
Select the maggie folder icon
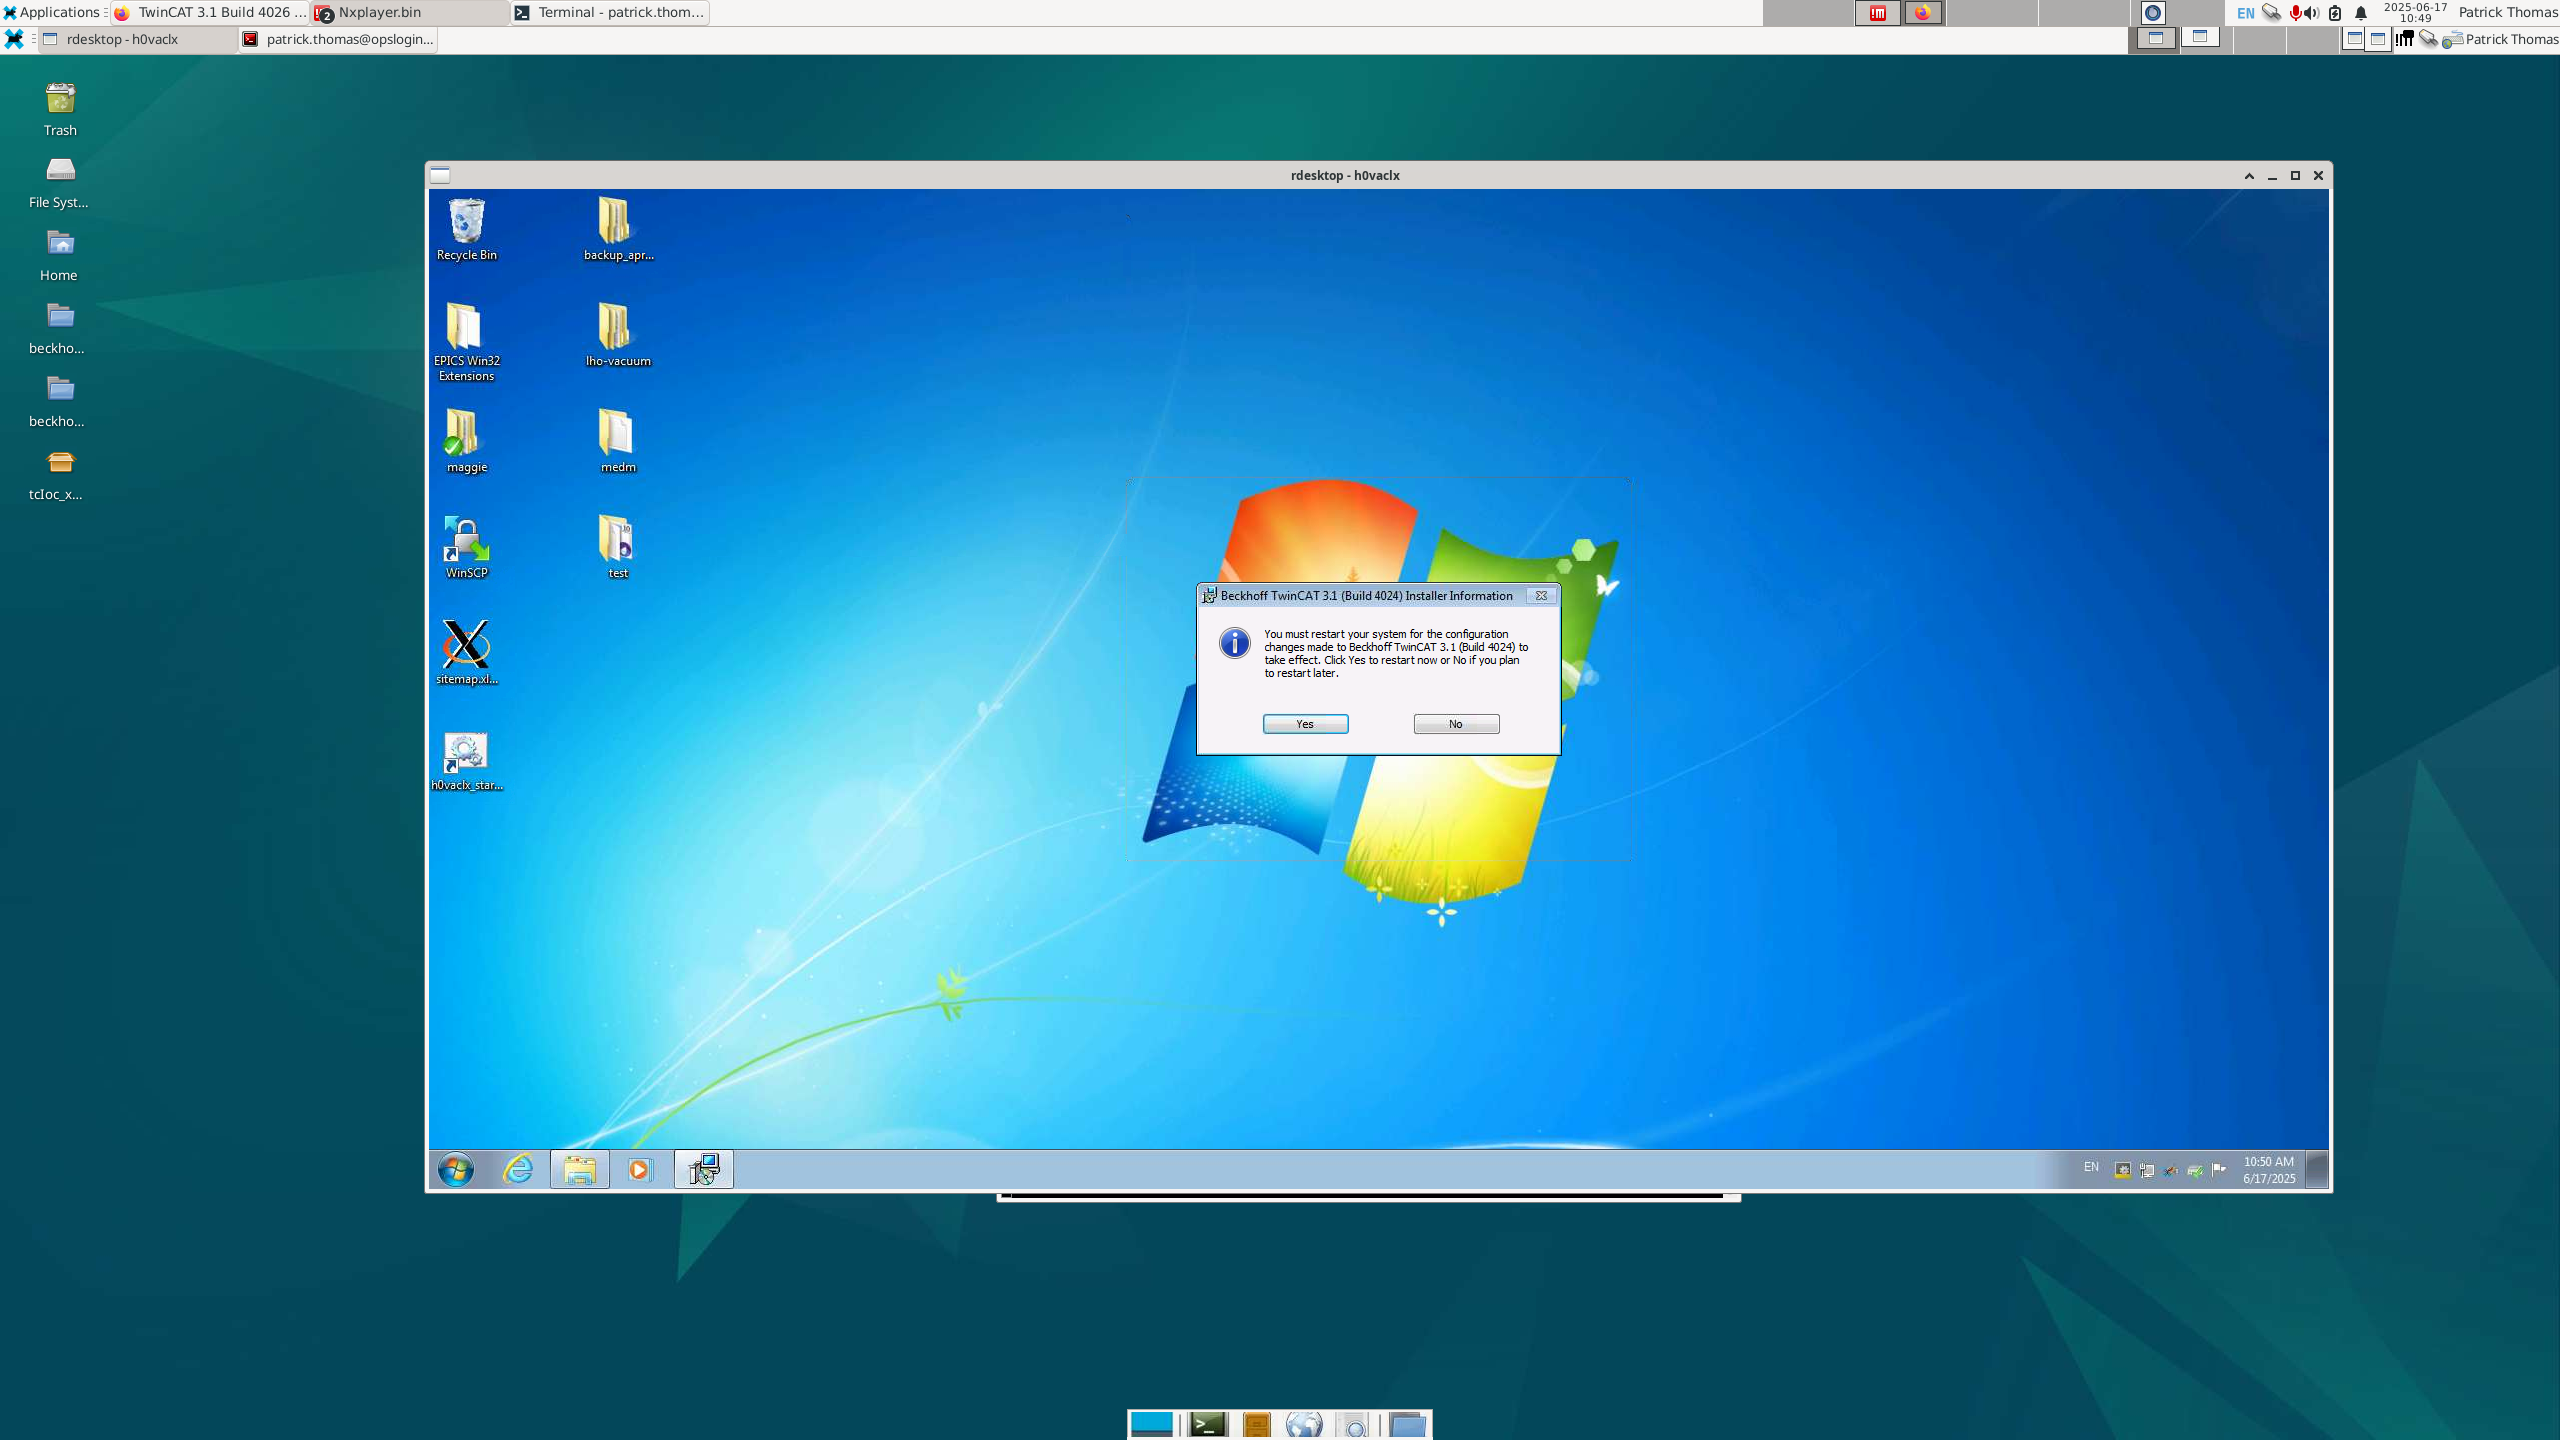[466, 441]
